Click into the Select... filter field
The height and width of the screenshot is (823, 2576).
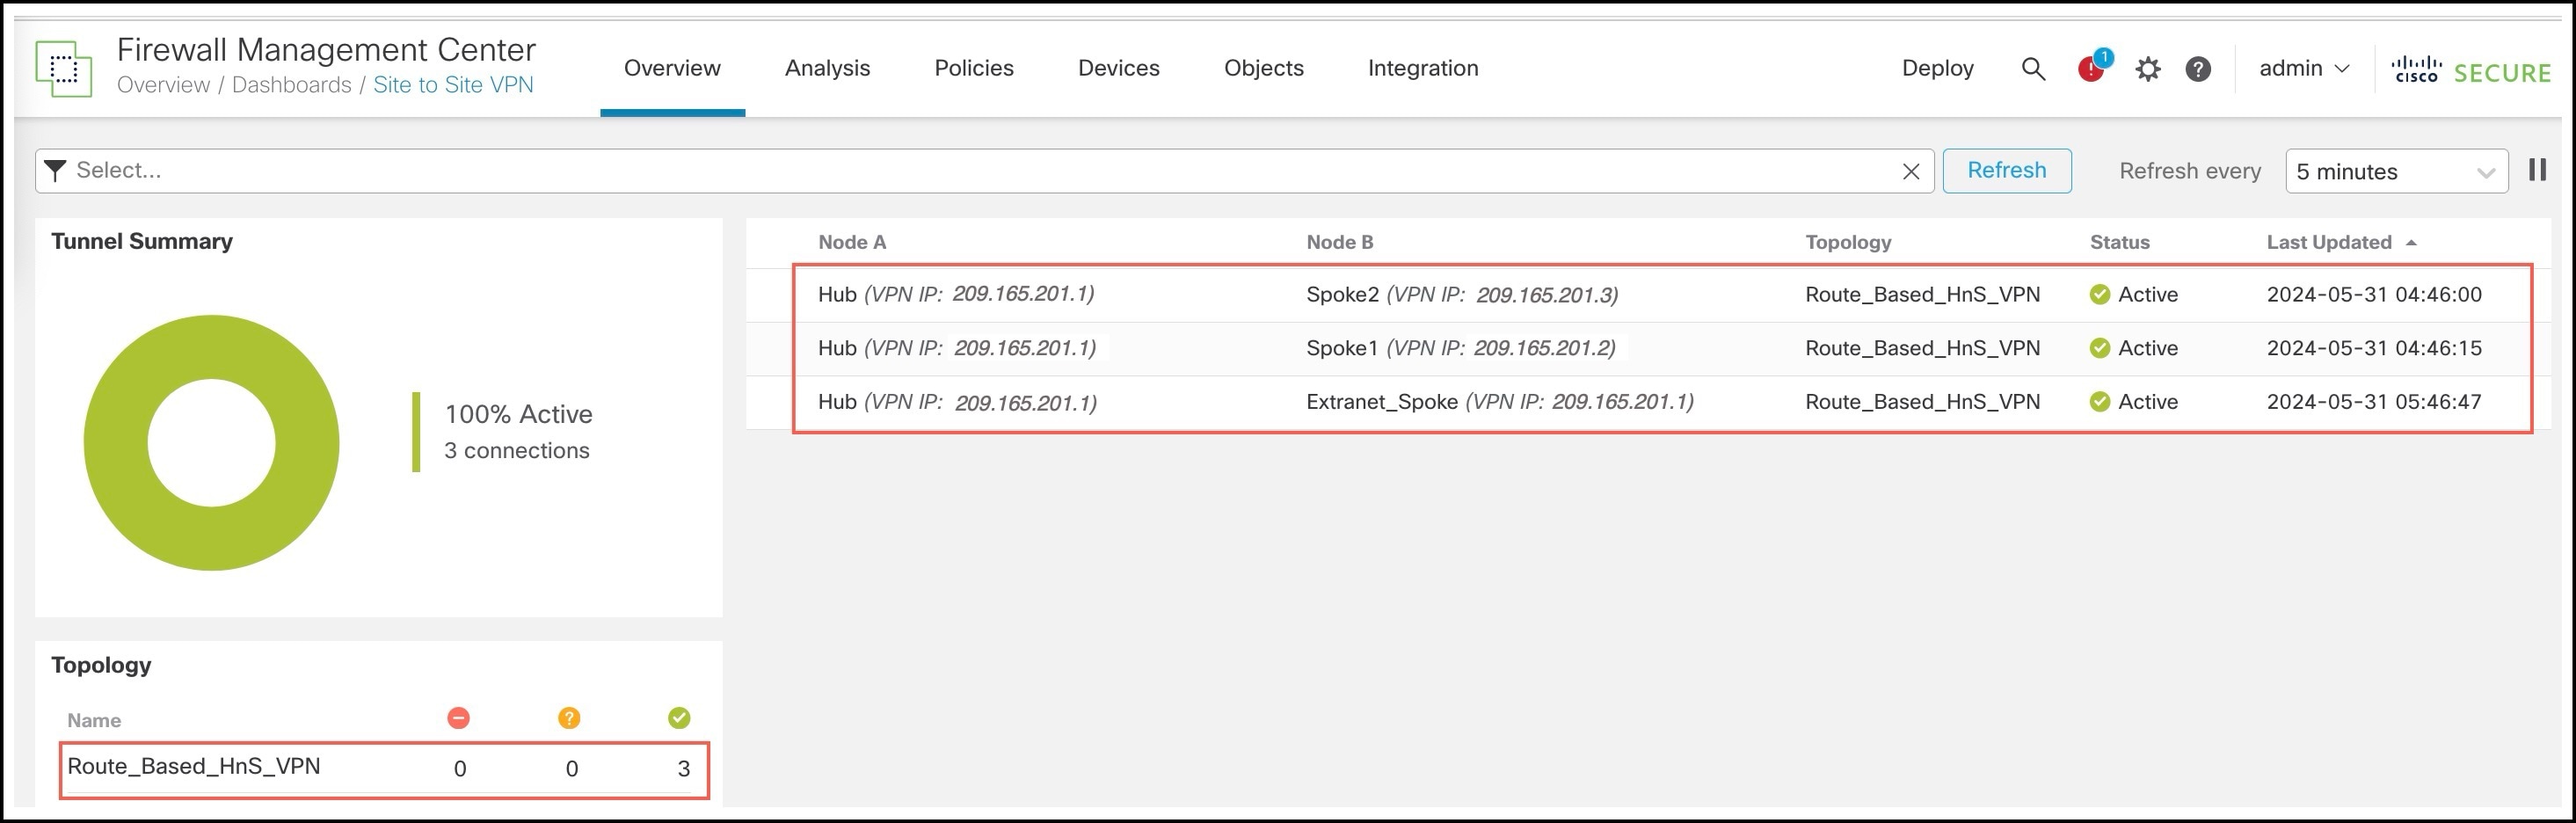click(984, 171)
